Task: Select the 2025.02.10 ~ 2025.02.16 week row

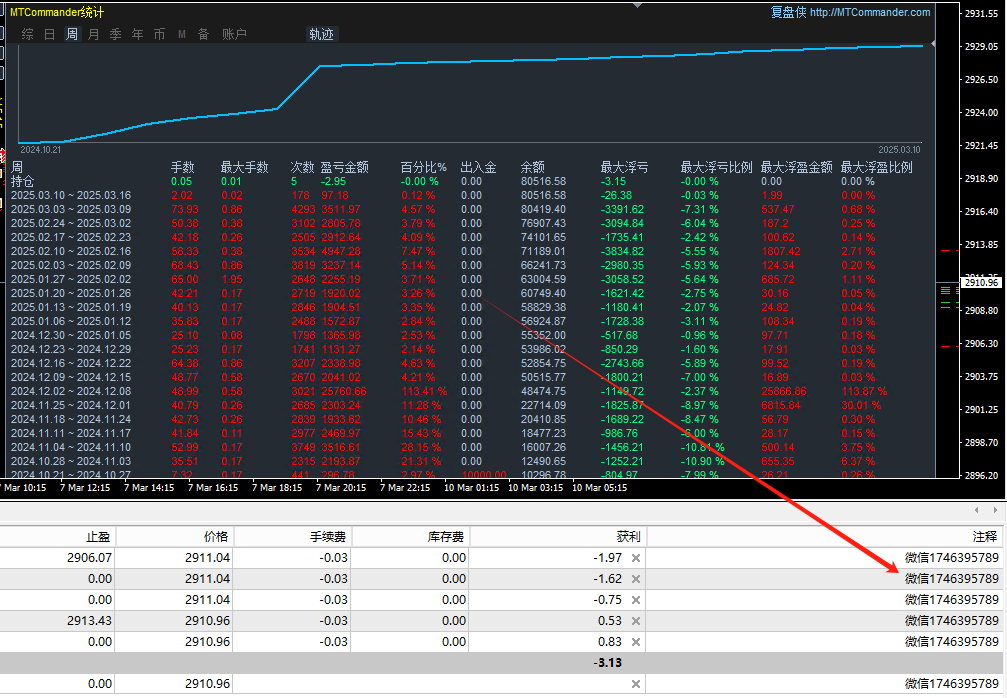Action: coord(443,251)
